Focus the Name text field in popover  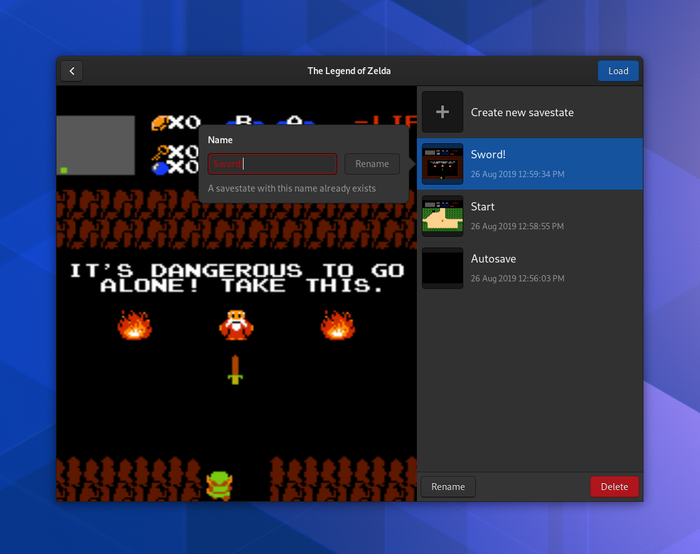[272, 164]
